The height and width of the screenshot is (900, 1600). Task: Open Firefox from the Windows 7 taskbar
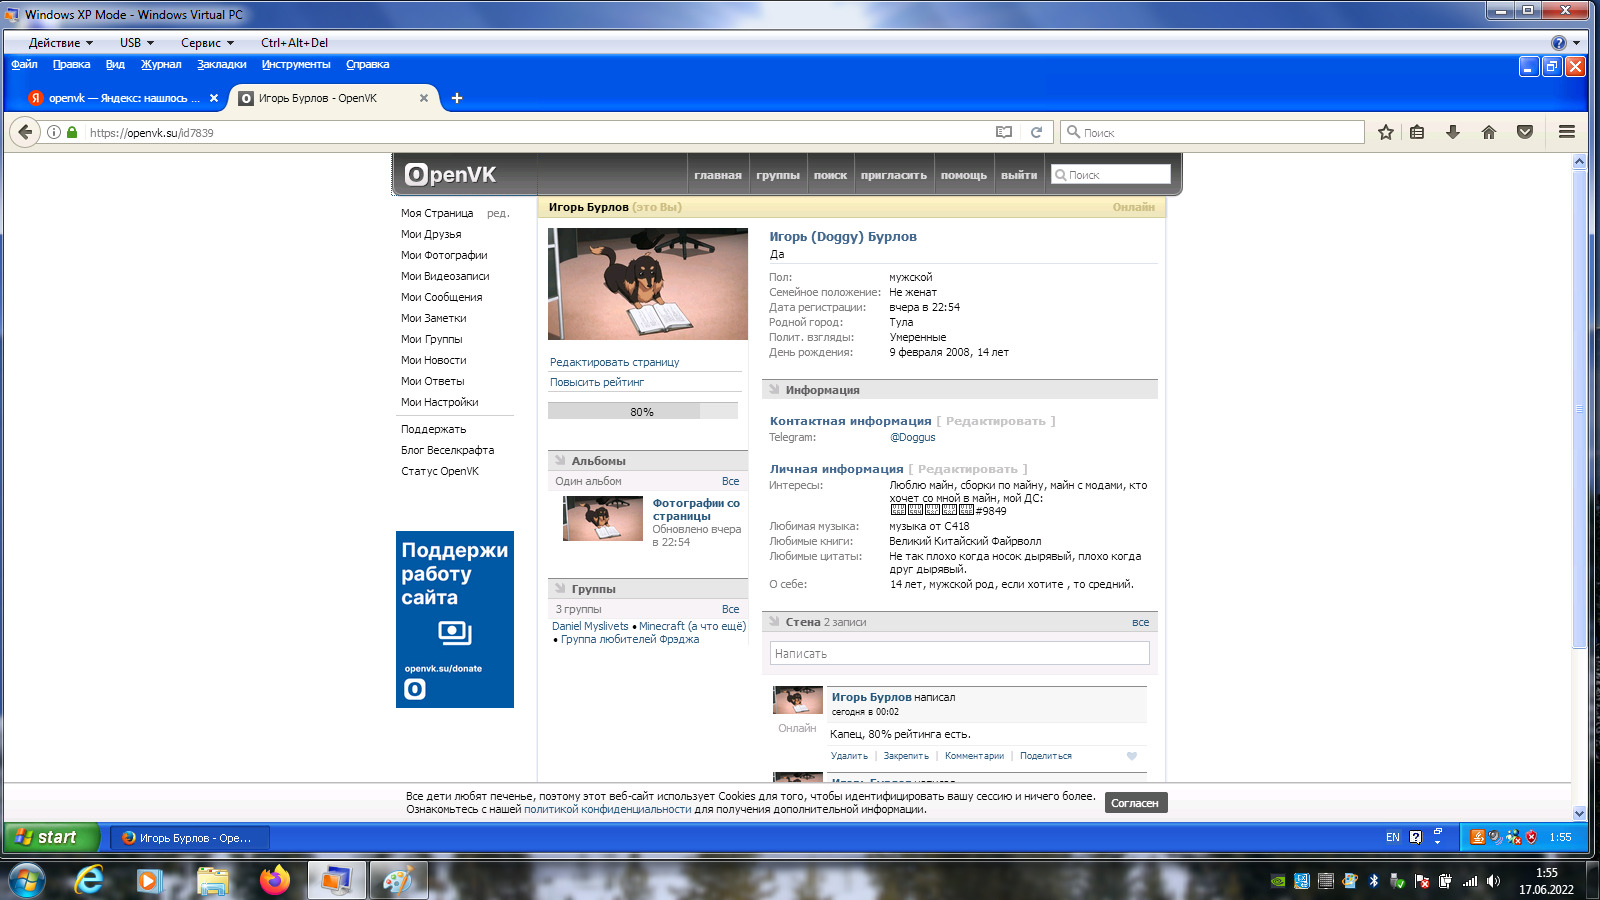point(274,880)
